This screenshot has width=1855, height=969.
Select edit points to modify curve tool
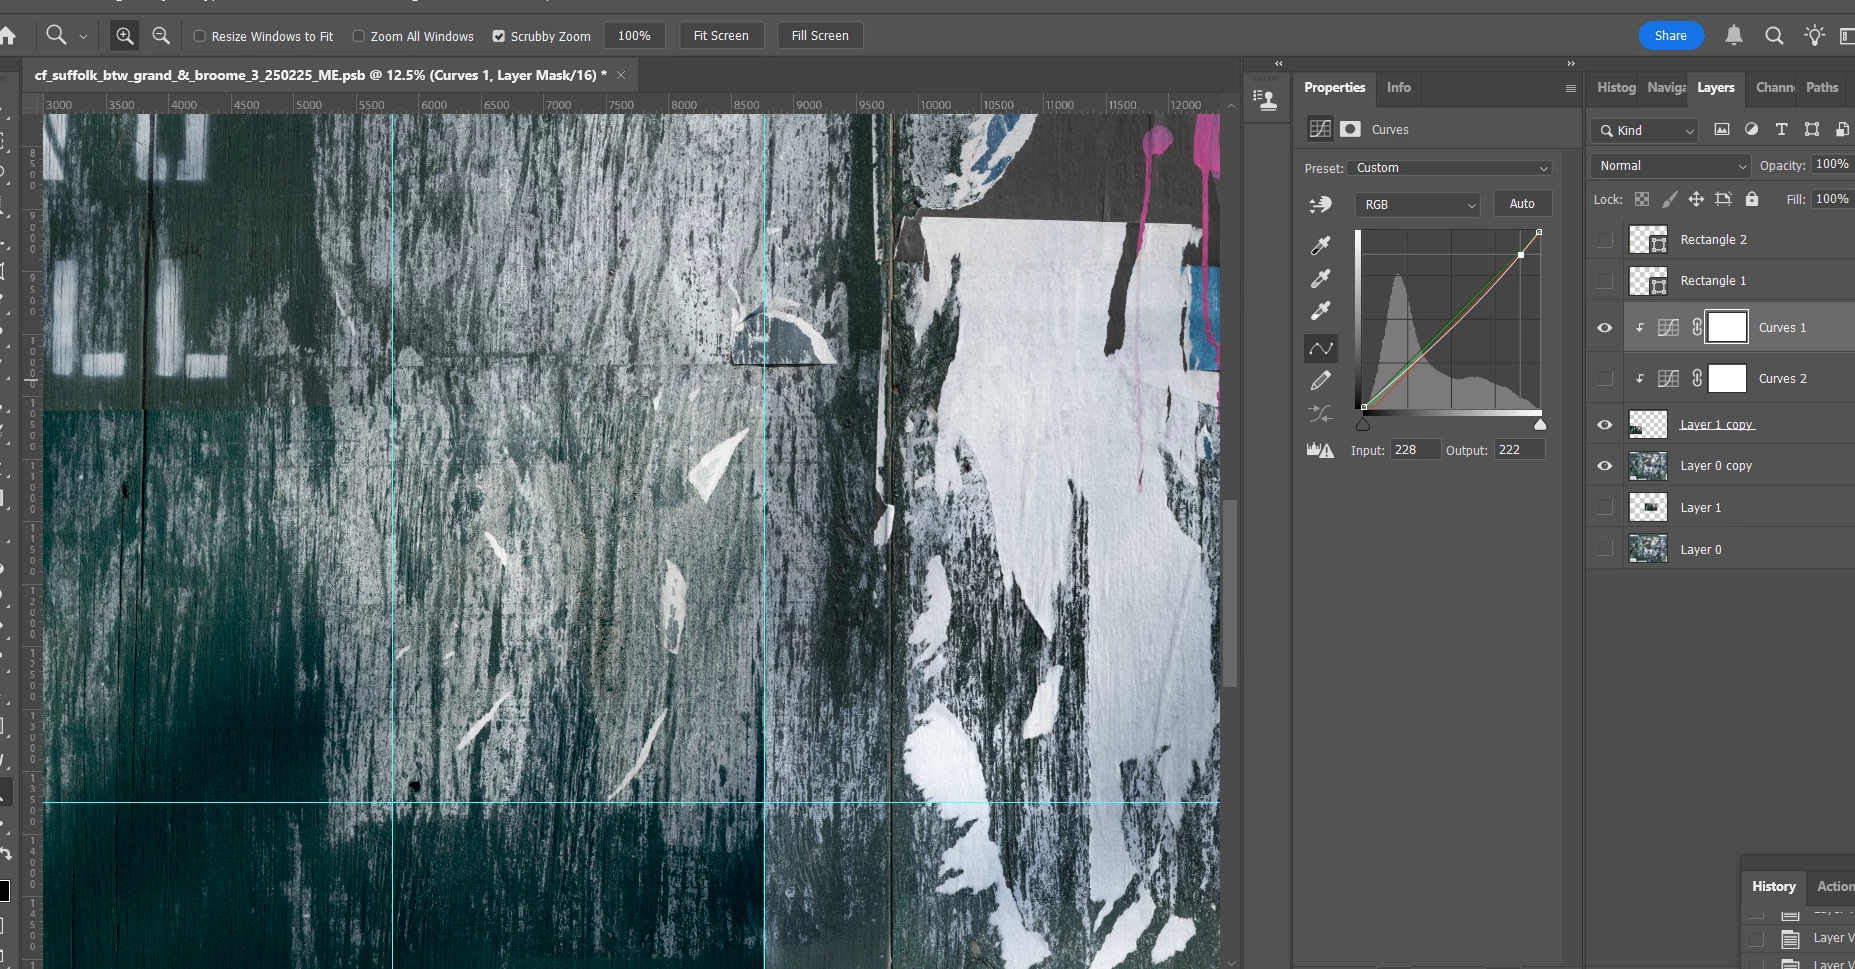pyautogui.click(x=1320, y=348)
